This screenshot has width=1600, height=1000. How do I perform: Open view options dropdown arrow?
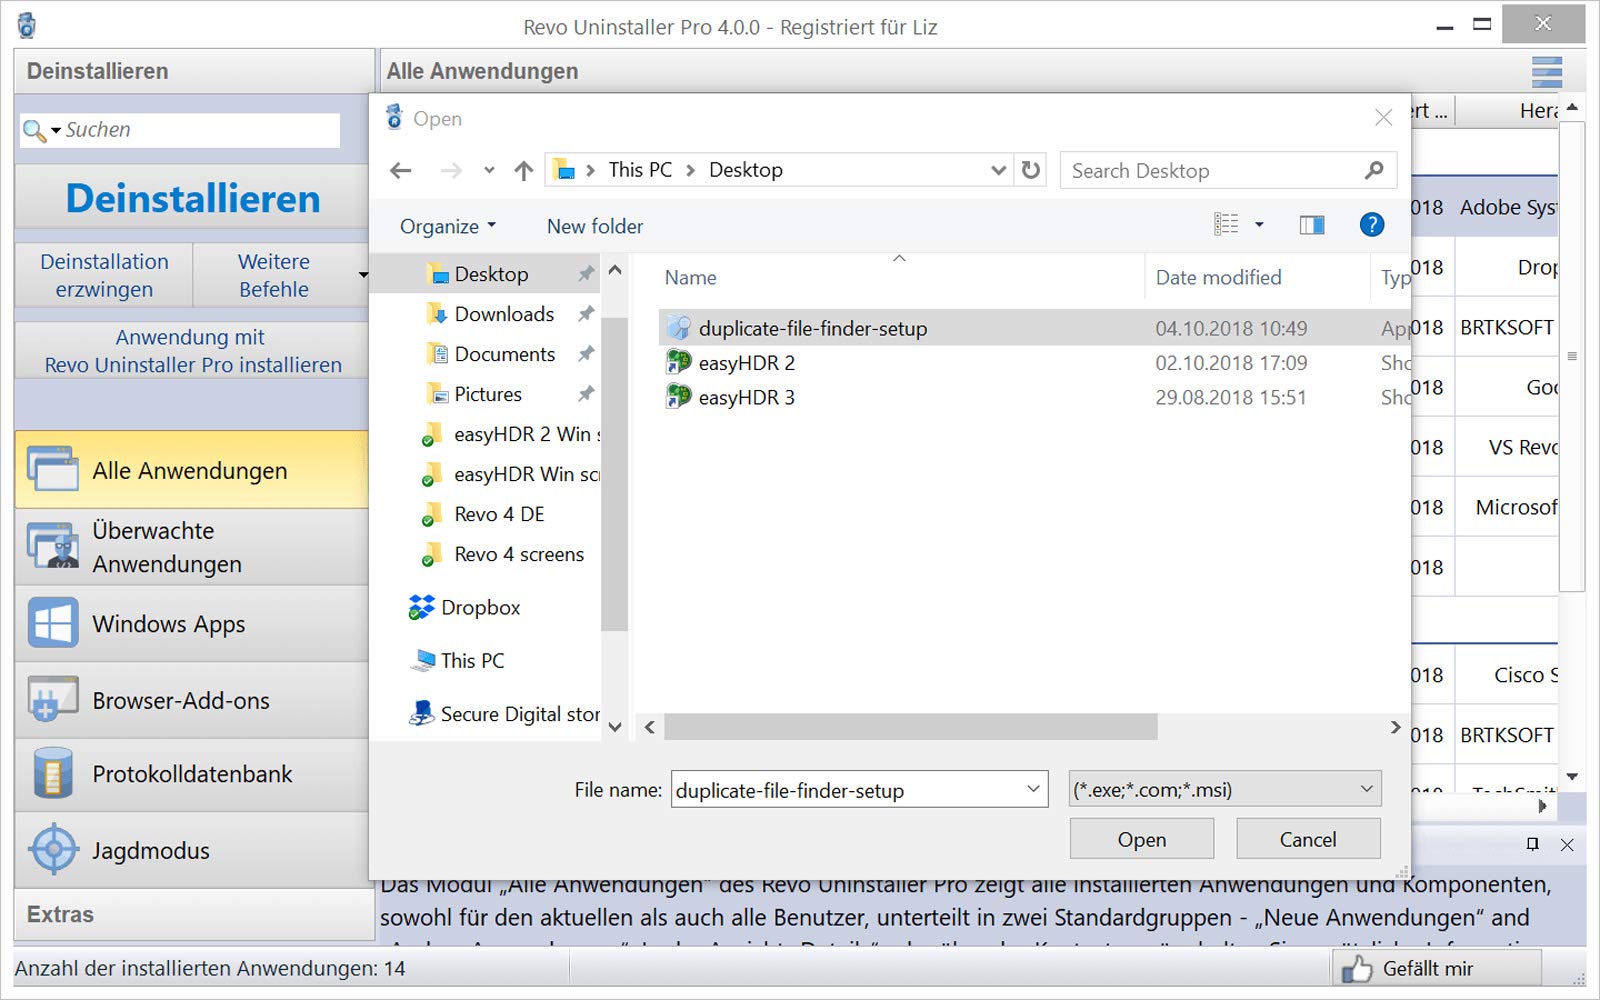[1259, 225]
